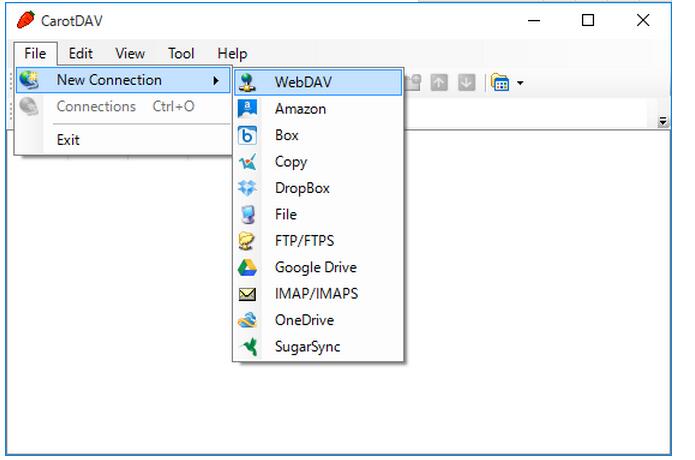Expand the toolbar overflow chevron at the right edge

pos(663,121)
